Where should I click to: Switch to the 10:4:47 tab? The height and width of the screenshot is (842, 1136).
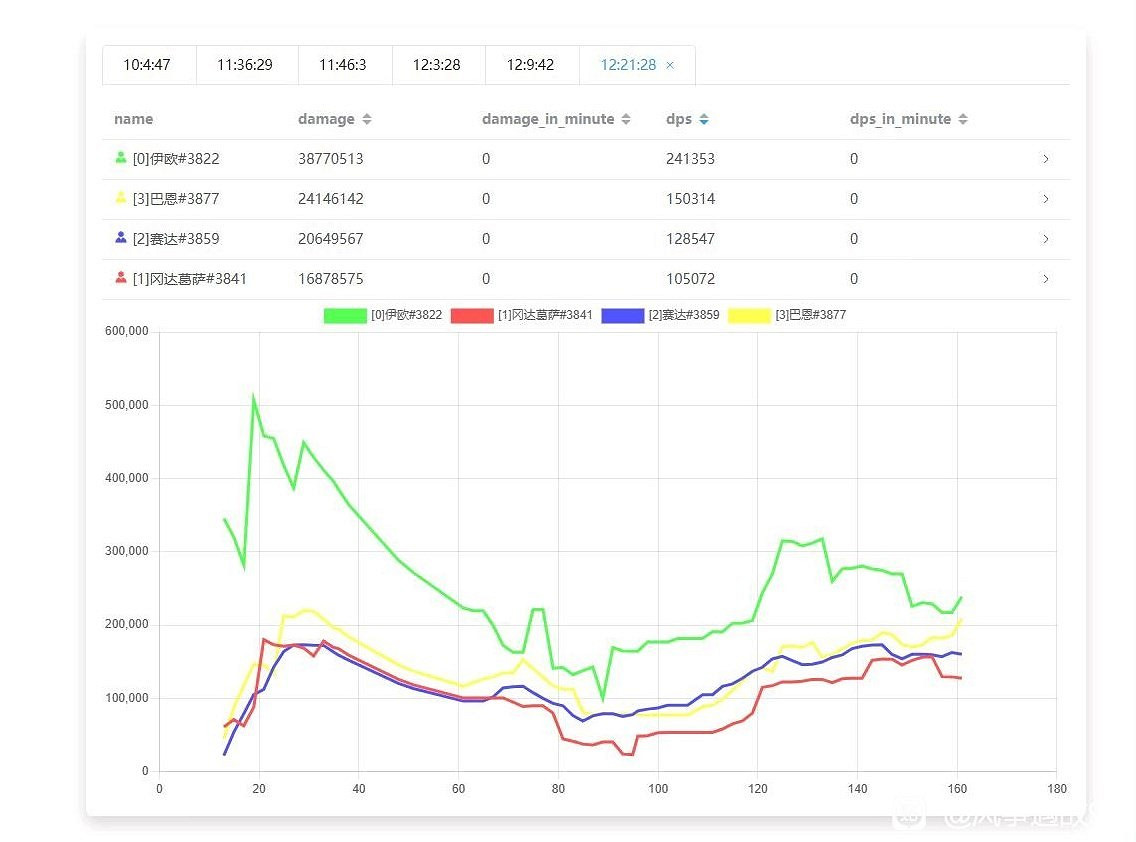[x=147, y=65]
